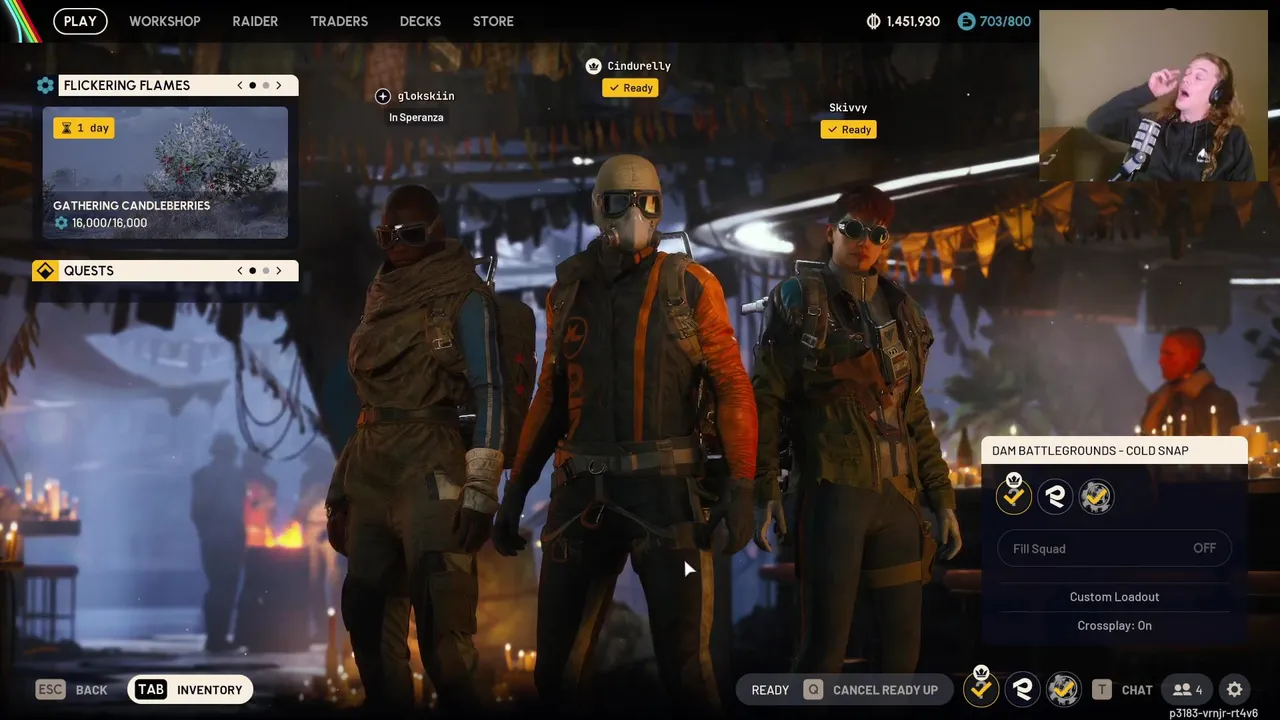Open the WORKSHOP tab
Screen dimensions: 1280x720
(x=165, y=21)
